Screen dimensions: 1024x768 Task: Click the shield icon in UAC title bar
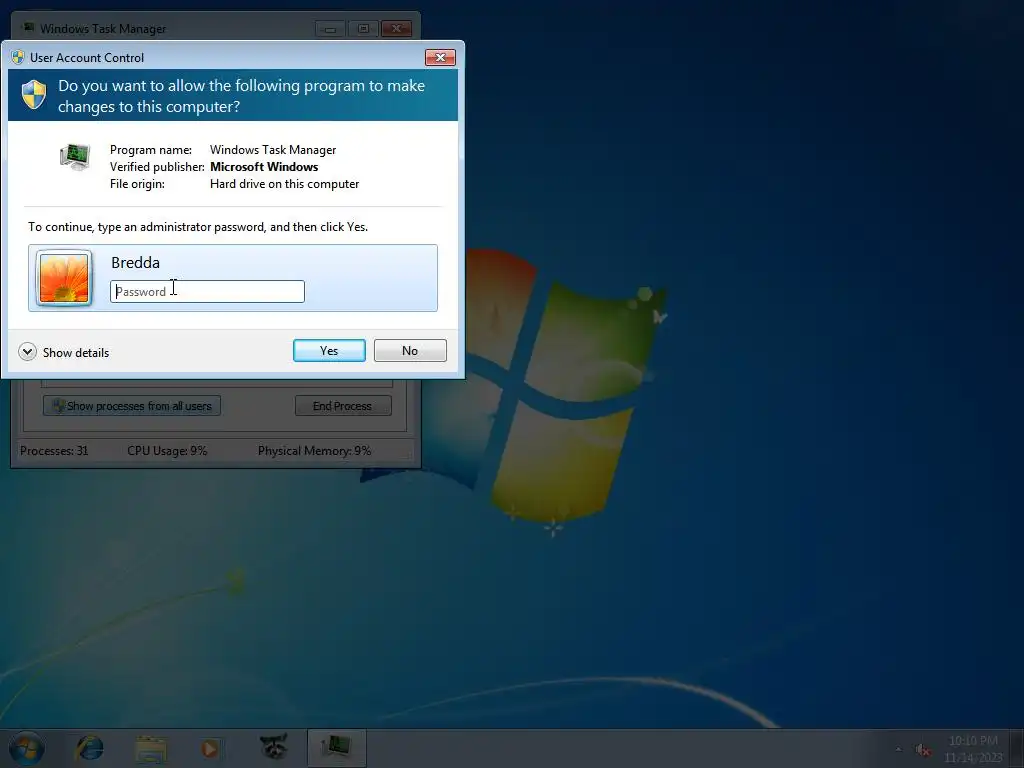(18, 57)
